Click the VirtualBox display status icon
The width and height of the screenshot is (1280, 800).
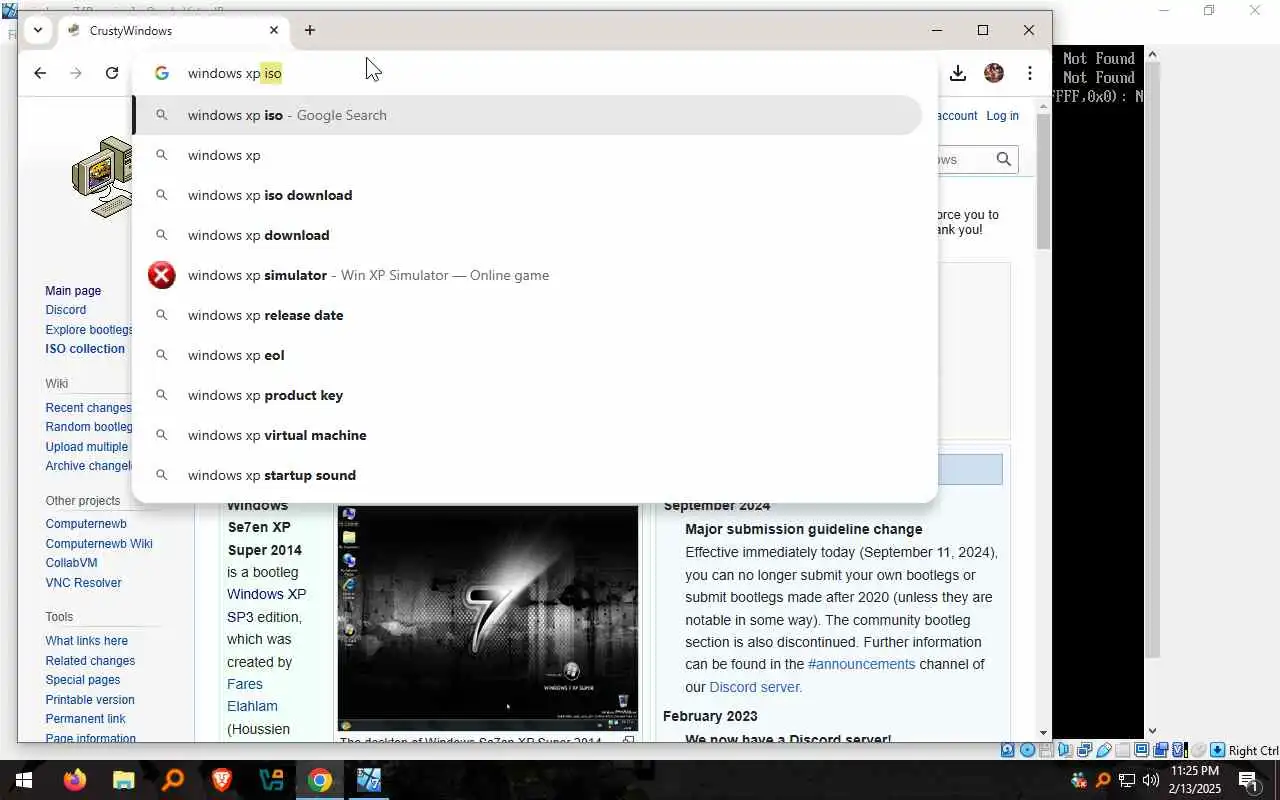(1141, 750)
